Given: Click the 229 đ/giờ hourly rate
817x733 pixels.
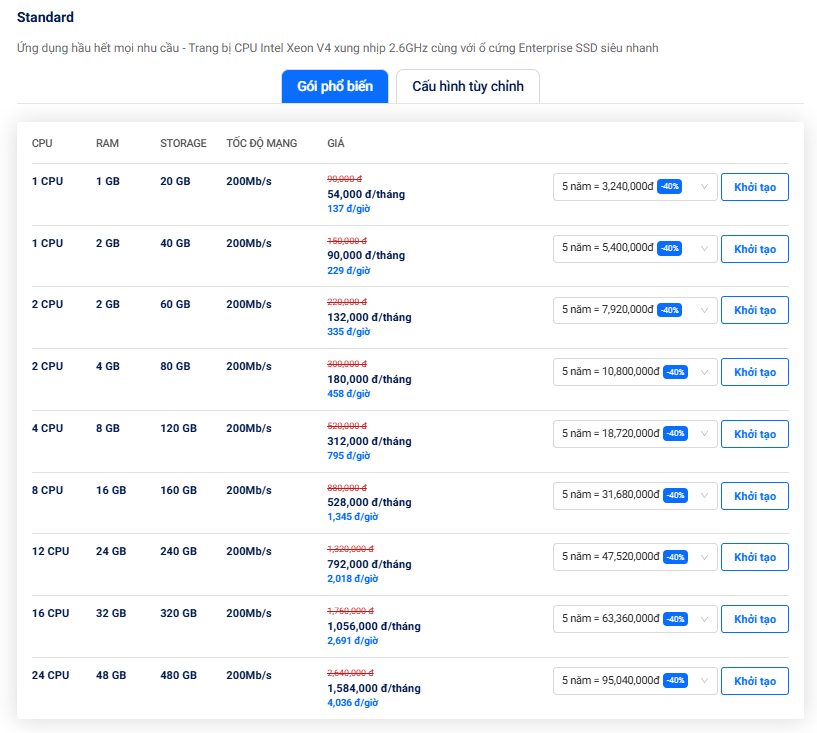Looking at the screenshot, I should (x=349, y=271).
